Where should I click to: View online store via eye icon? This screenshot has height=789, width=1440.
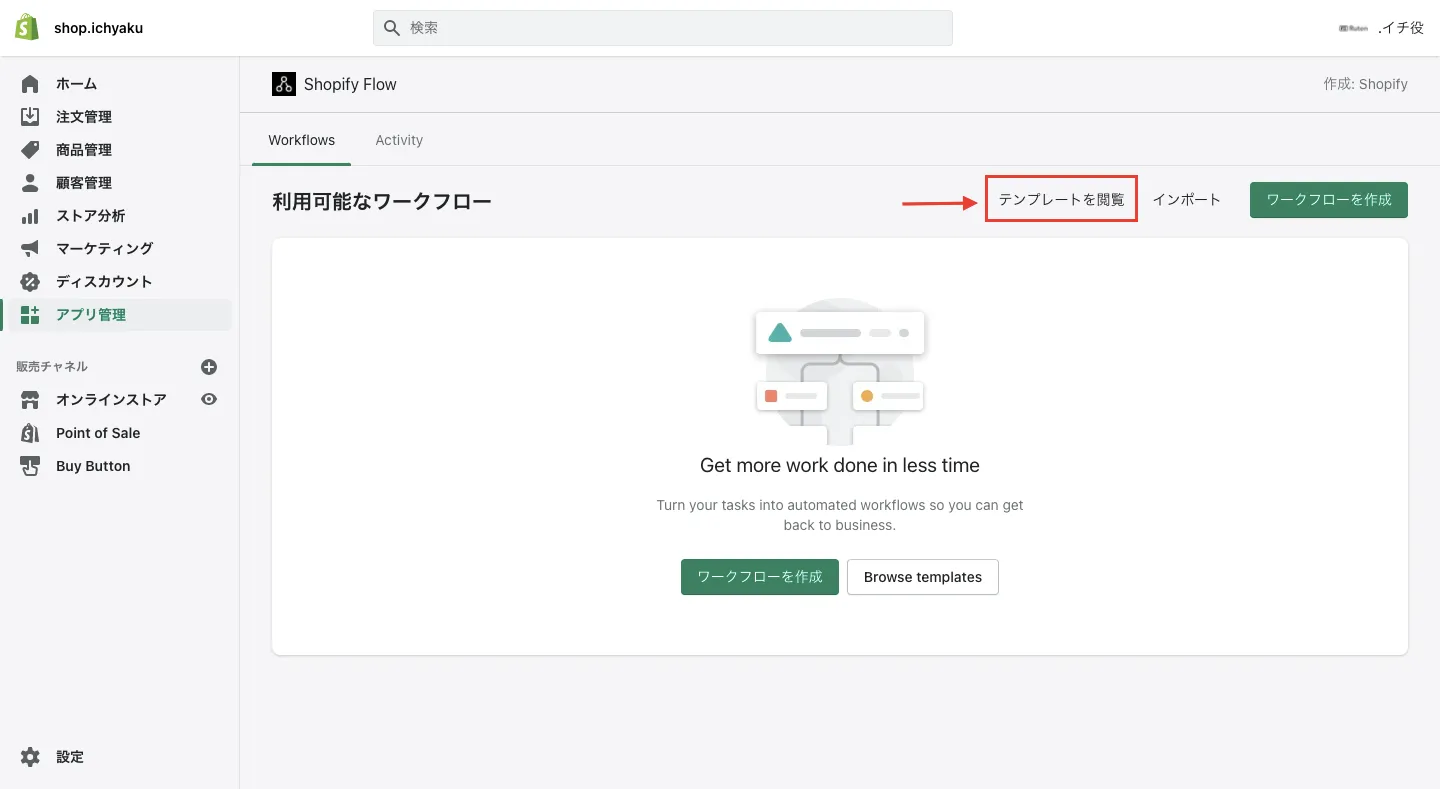209,399
